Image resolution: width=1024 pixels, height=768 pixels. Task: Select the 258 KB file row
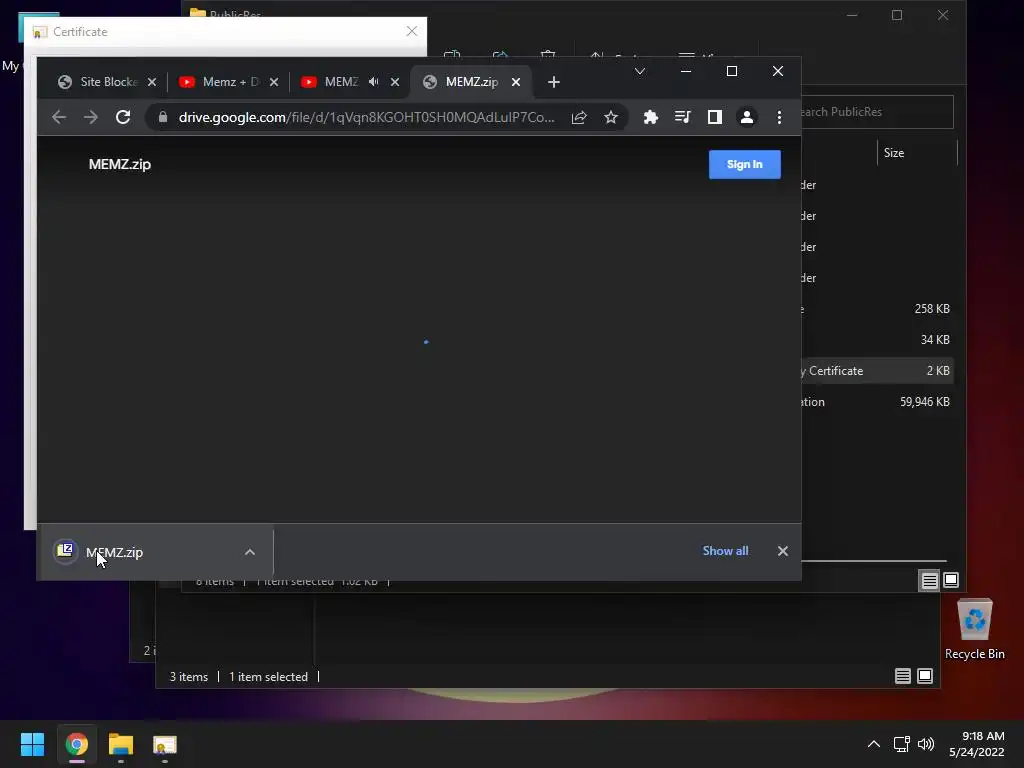(877, 309)
